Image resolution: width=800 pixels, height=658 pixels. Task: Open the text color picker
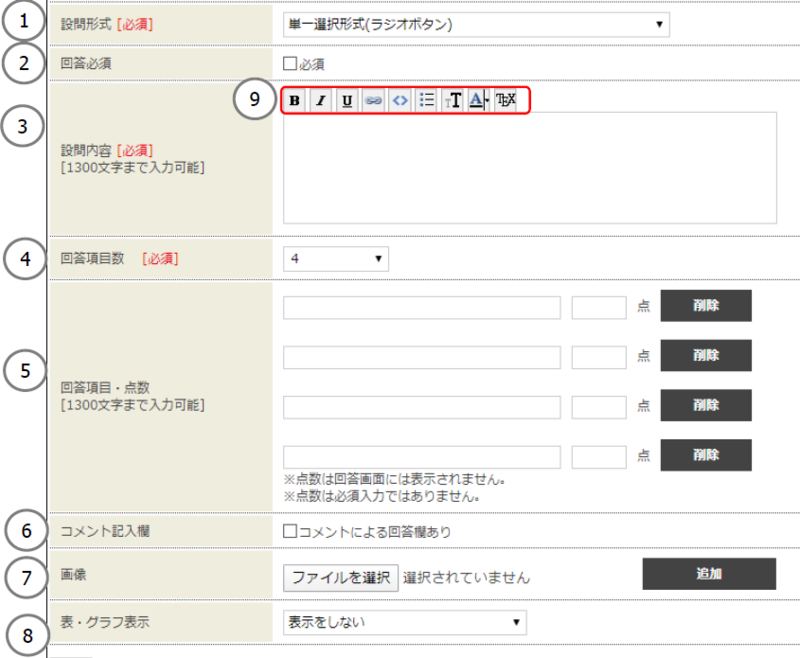478,100
